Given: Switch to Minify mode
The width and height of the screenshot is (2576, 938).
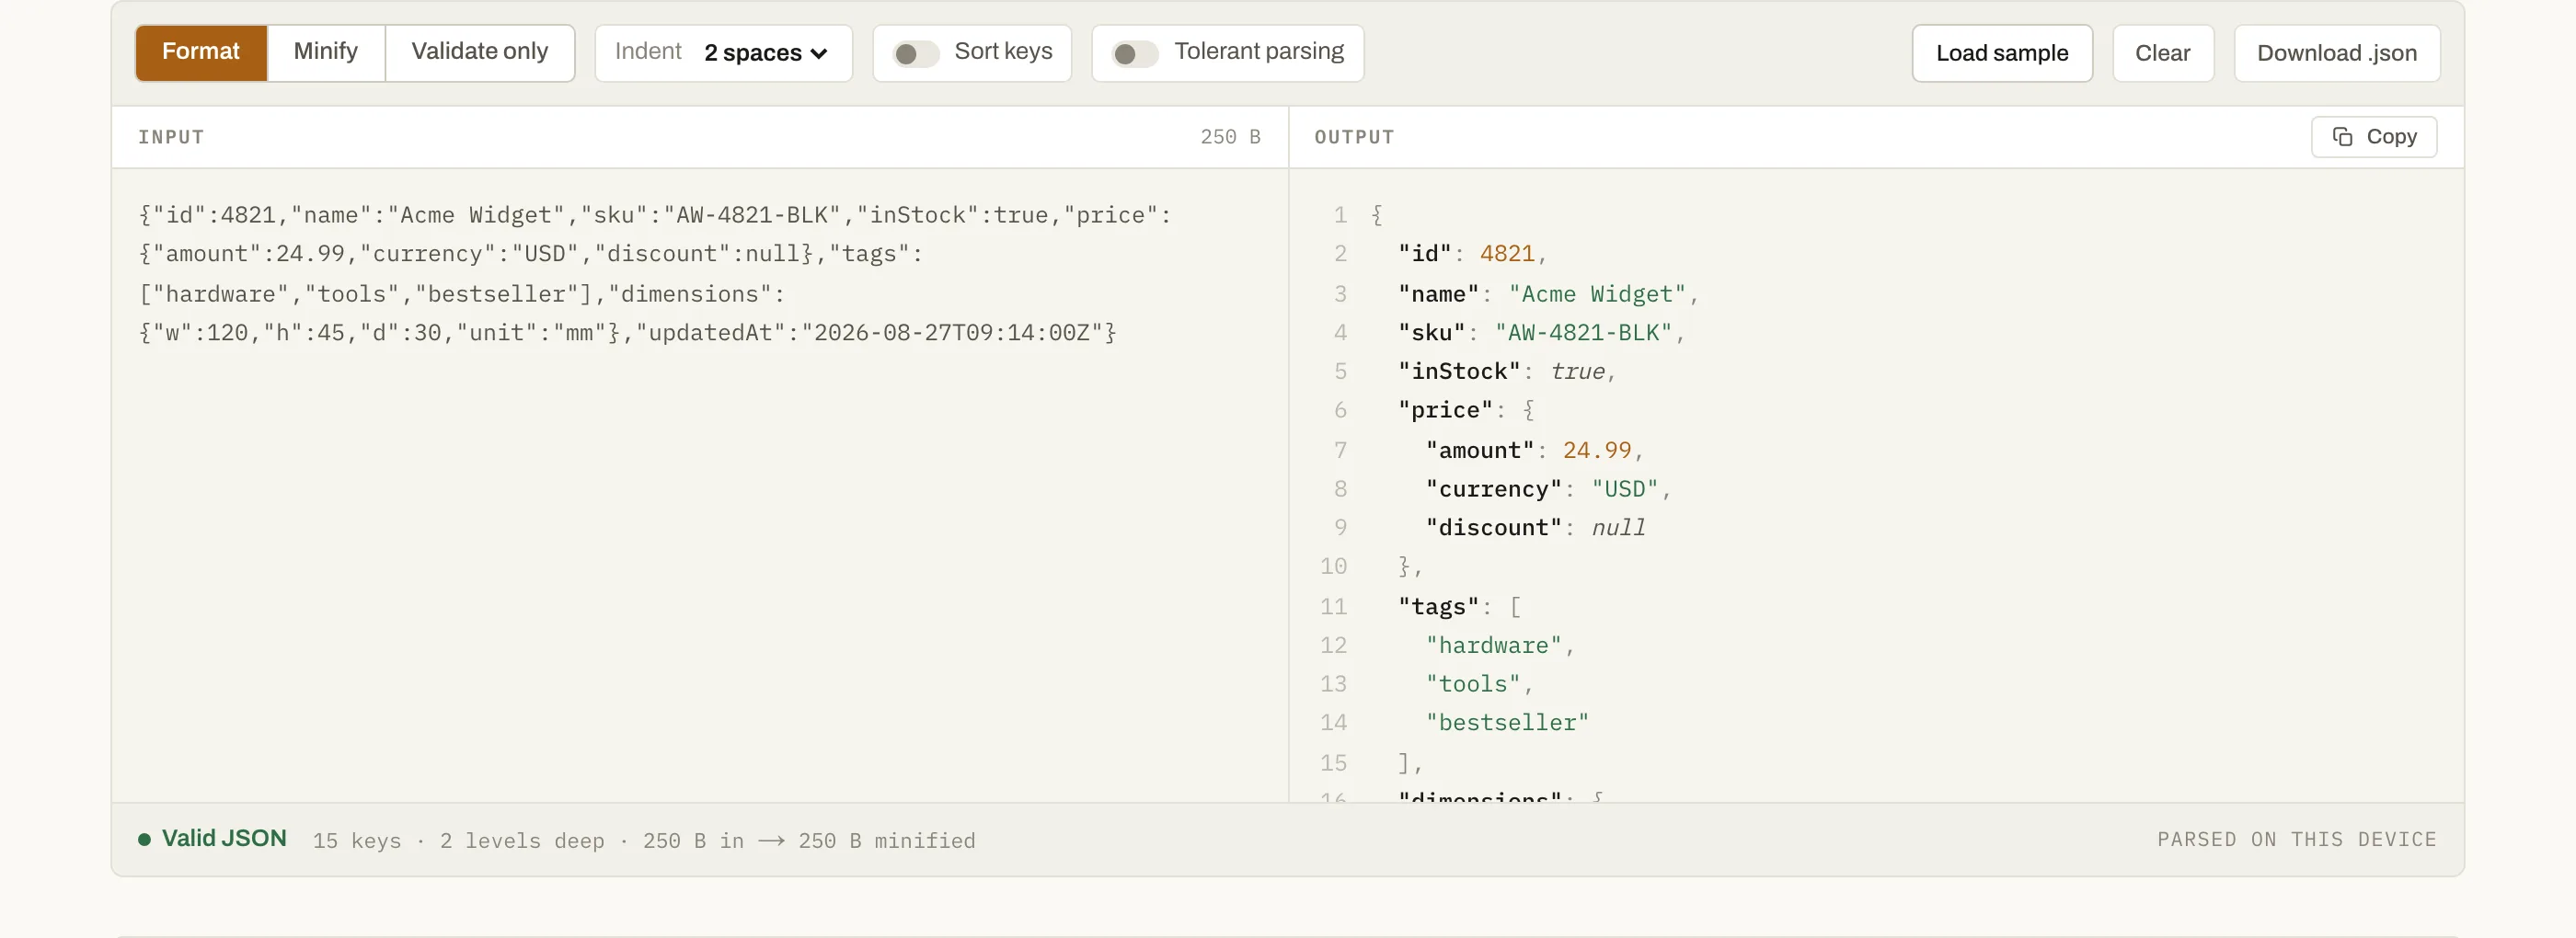Looking at the screenshot, I should tap(326, 53).
